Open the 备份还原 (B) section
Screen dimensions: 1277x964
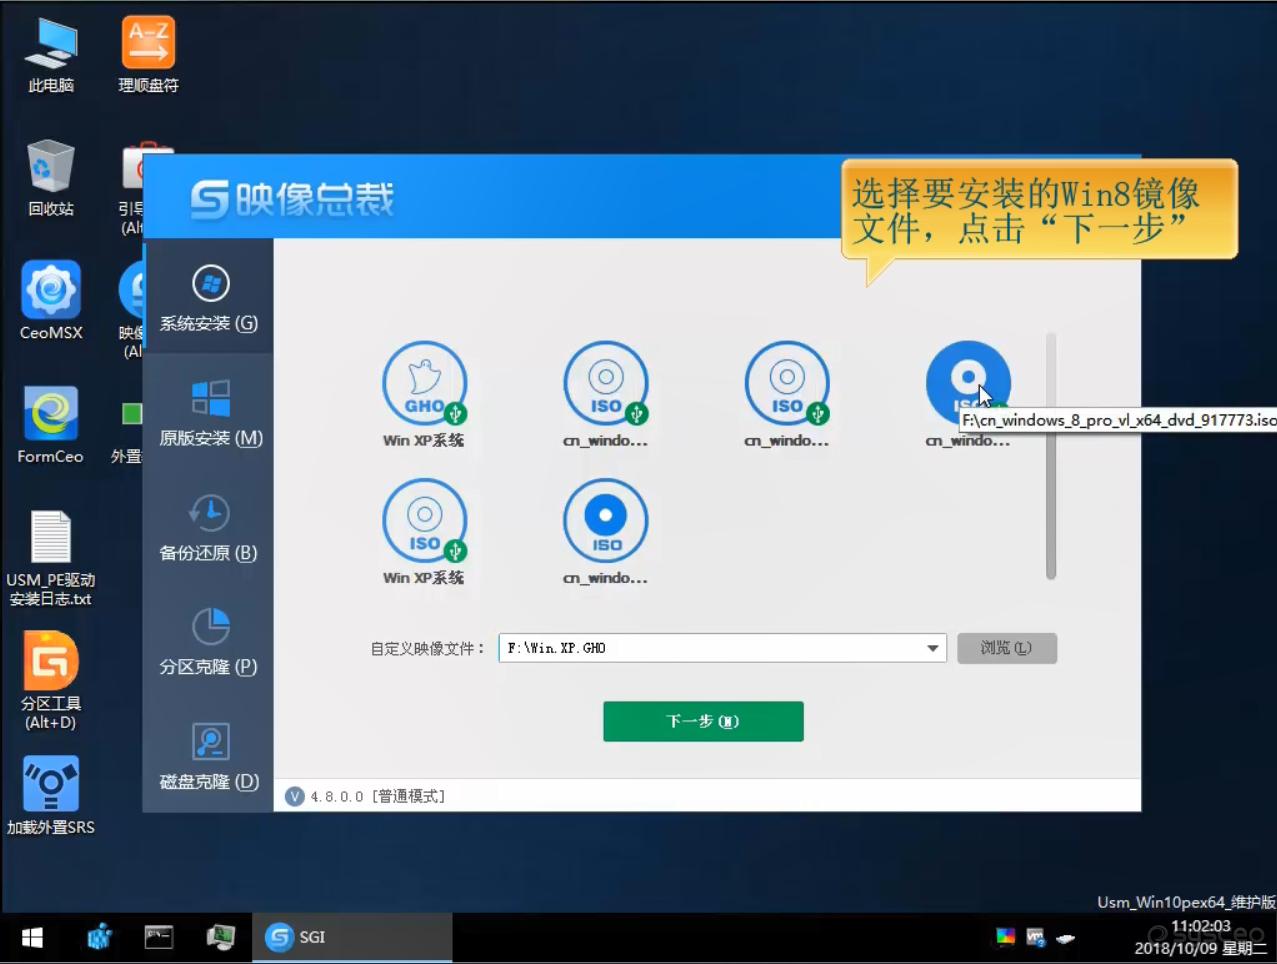coord(209,527)
